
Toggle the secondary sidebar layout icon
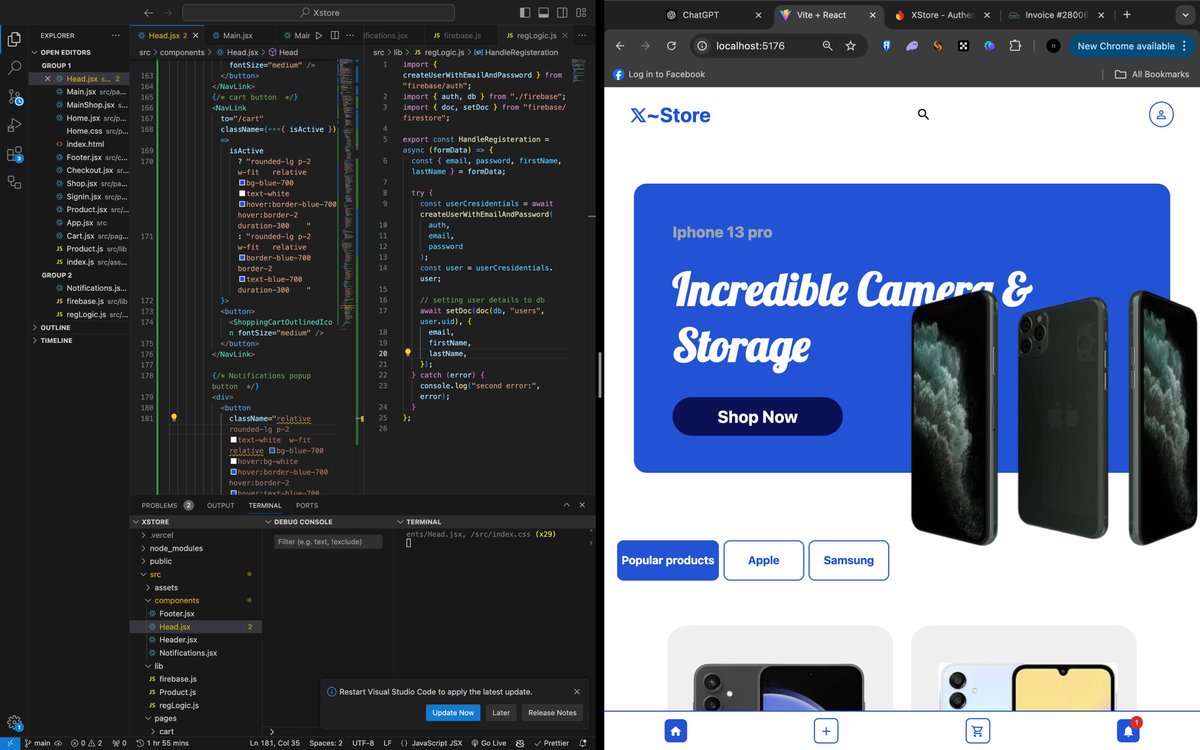pos(562,13)
